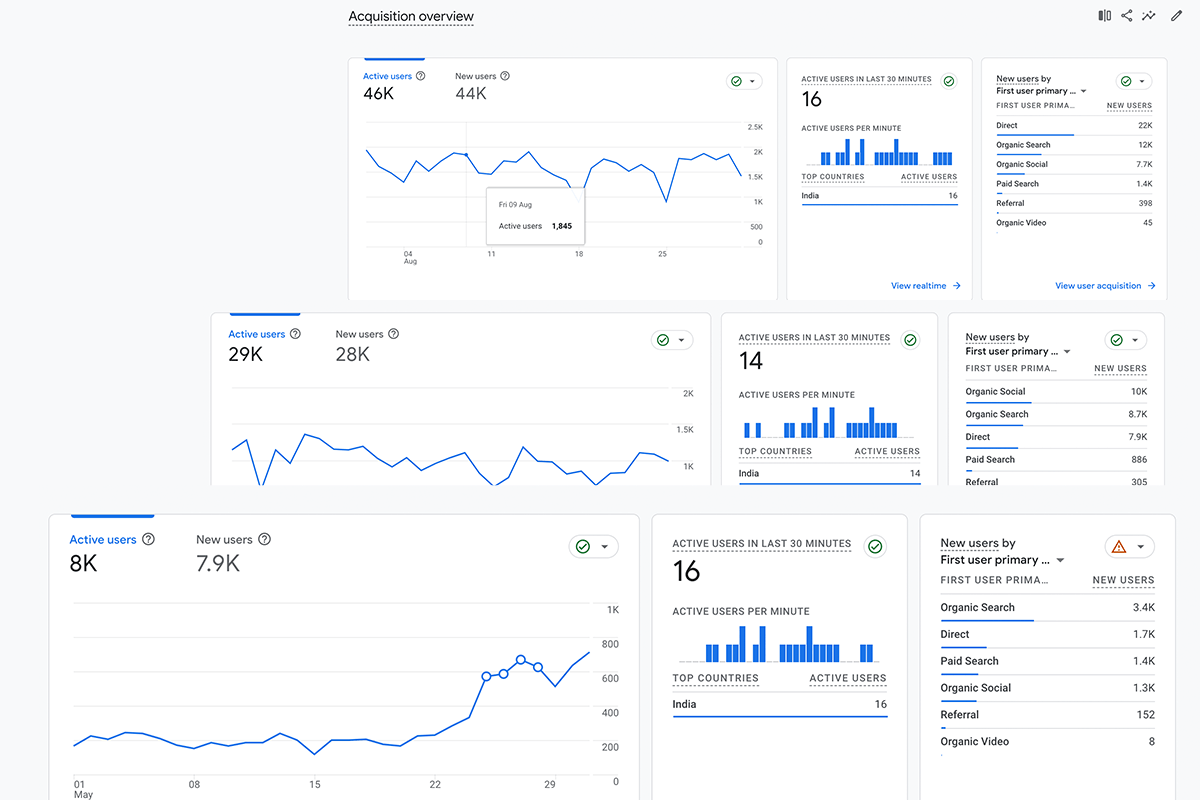This screenshot has height=800, width=1200.
Task: Expand data quality dropdown in 46K chart card
Action: click(744, 81)
